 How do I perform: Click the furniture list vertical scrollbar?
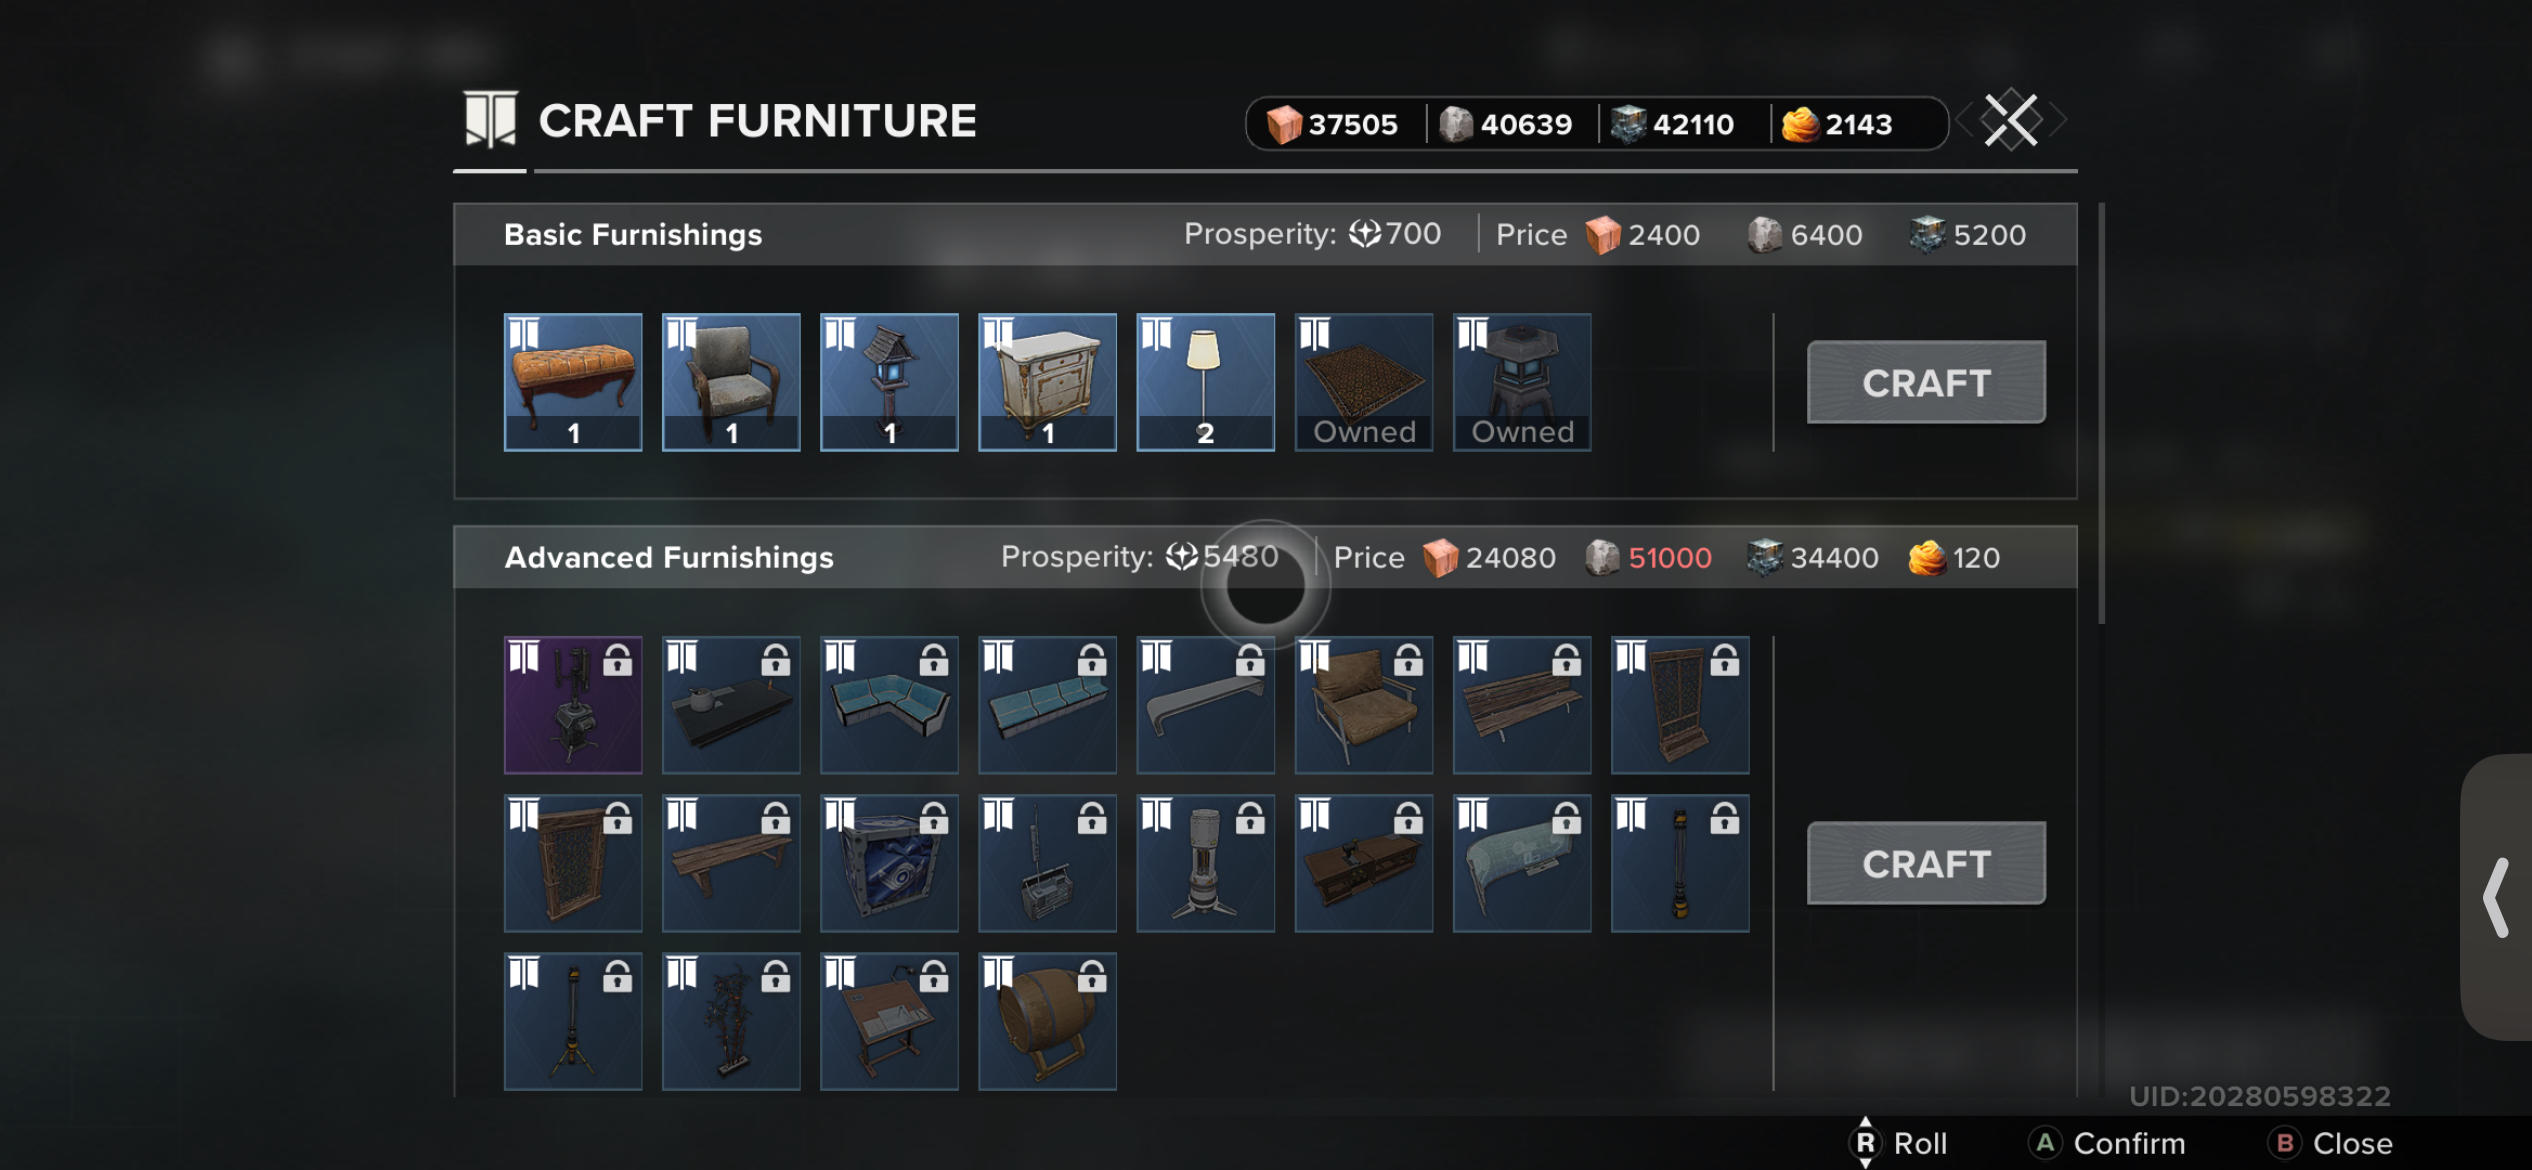point(2102,413)
